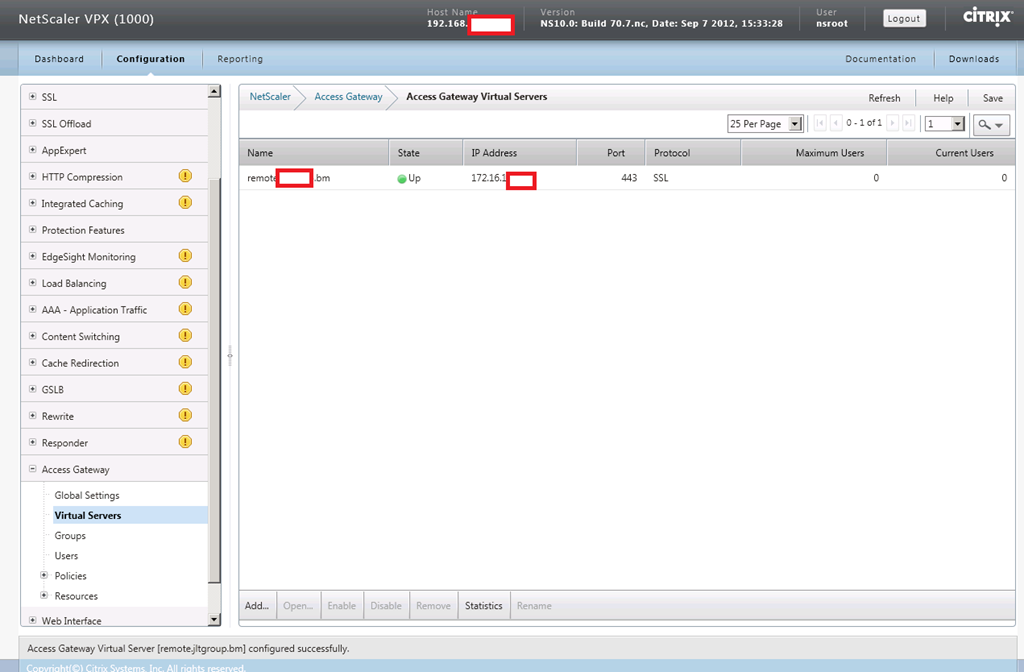Sort by the Port column header
The height and width of the screenshot is (672, 1024).
point(611,153)
